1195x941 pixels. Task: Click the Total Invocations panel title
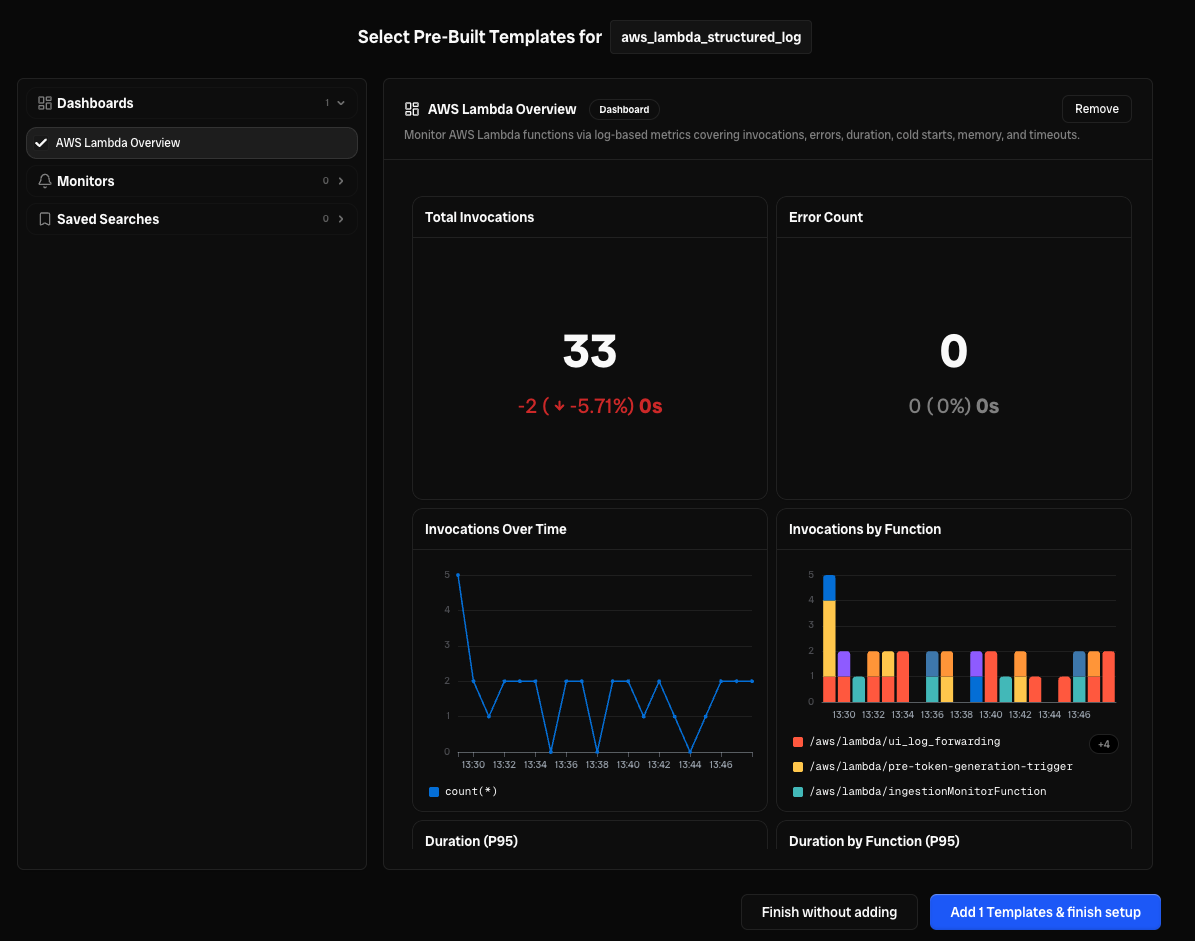[479, 217]
